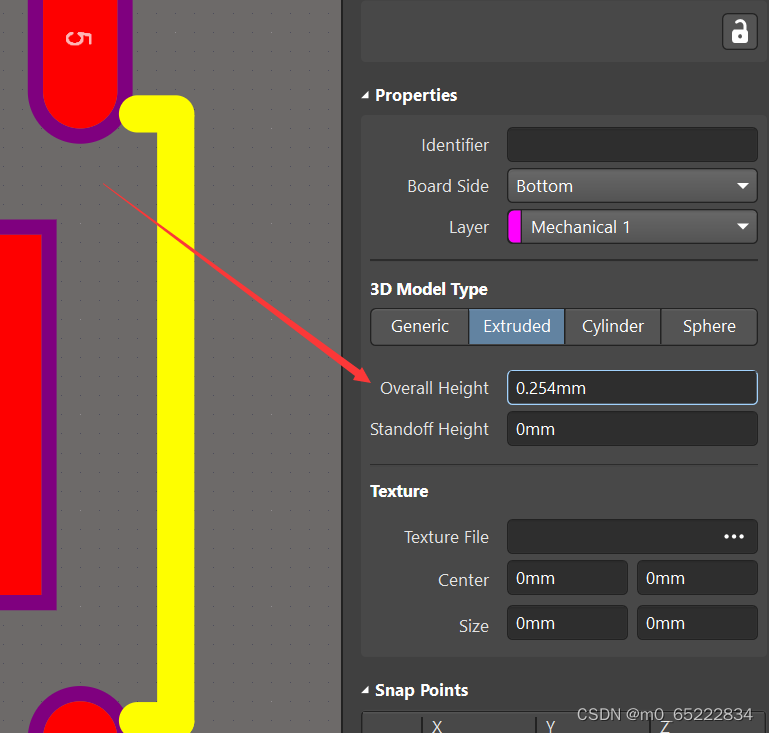This screenshot has height=733, width=769.
Task: Click second Center value field
Action: (x=697, y=578)
